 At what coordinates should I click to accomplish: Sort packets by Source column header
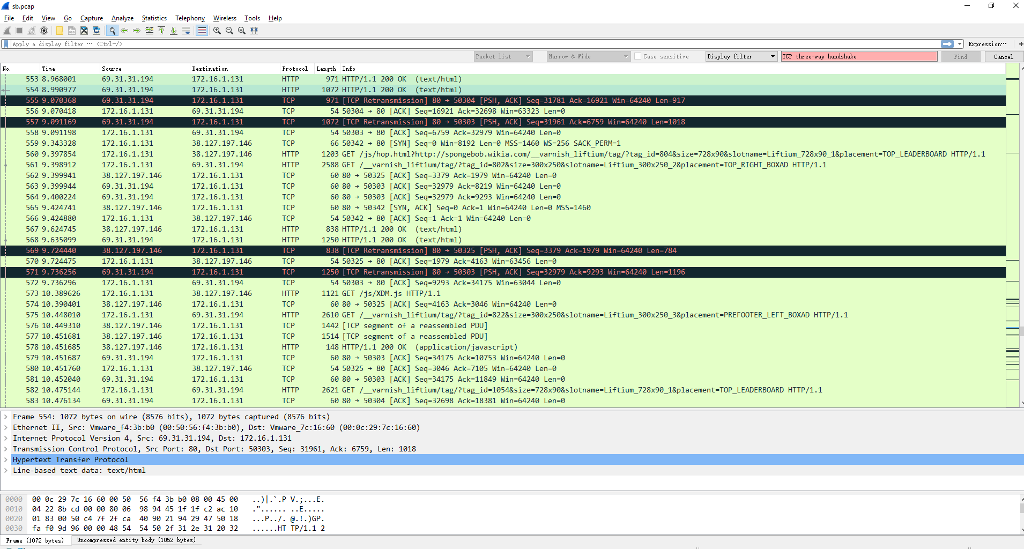[x=112, y=69]
